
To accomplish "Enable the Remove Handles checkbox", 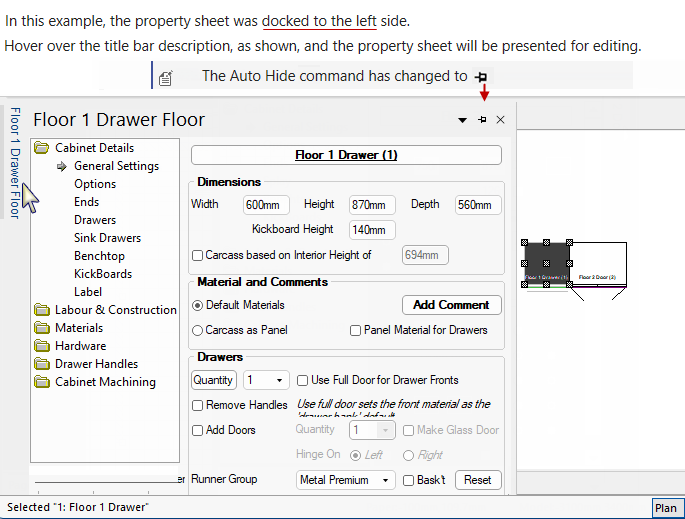I will (x=198, y=406).
